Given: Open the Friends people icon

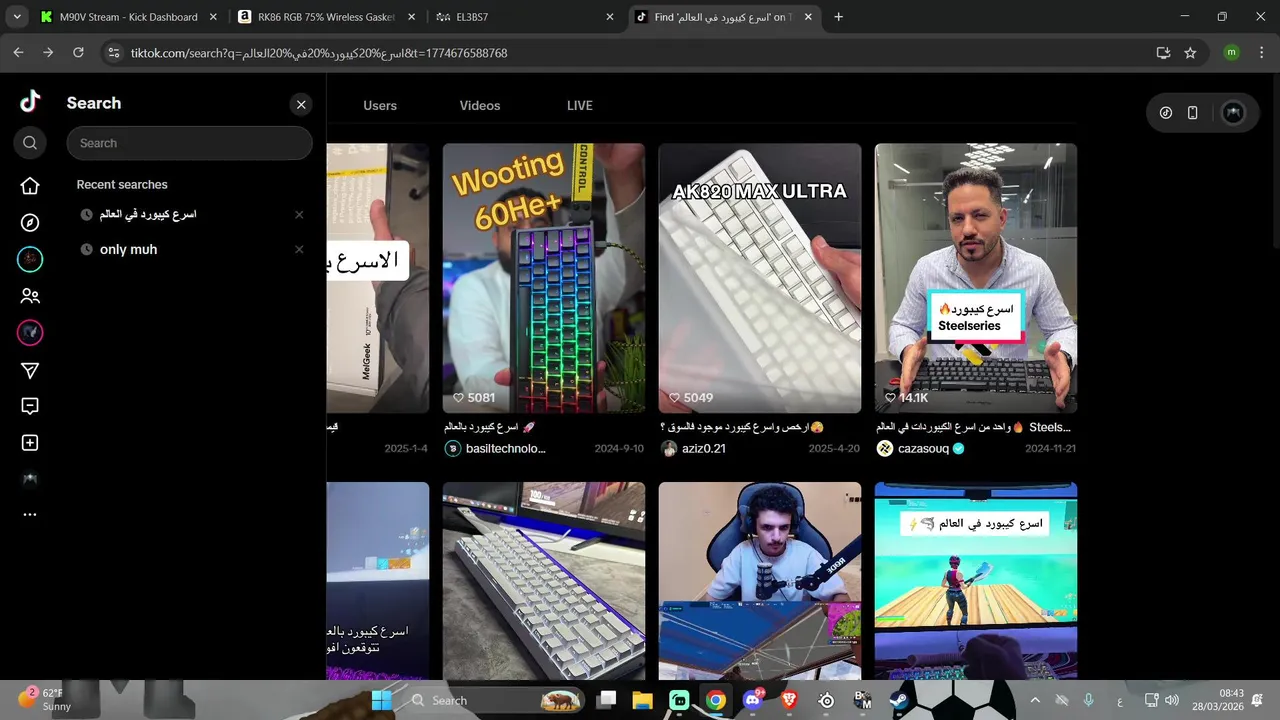Looking at the screenshot, I should point(30,296).
